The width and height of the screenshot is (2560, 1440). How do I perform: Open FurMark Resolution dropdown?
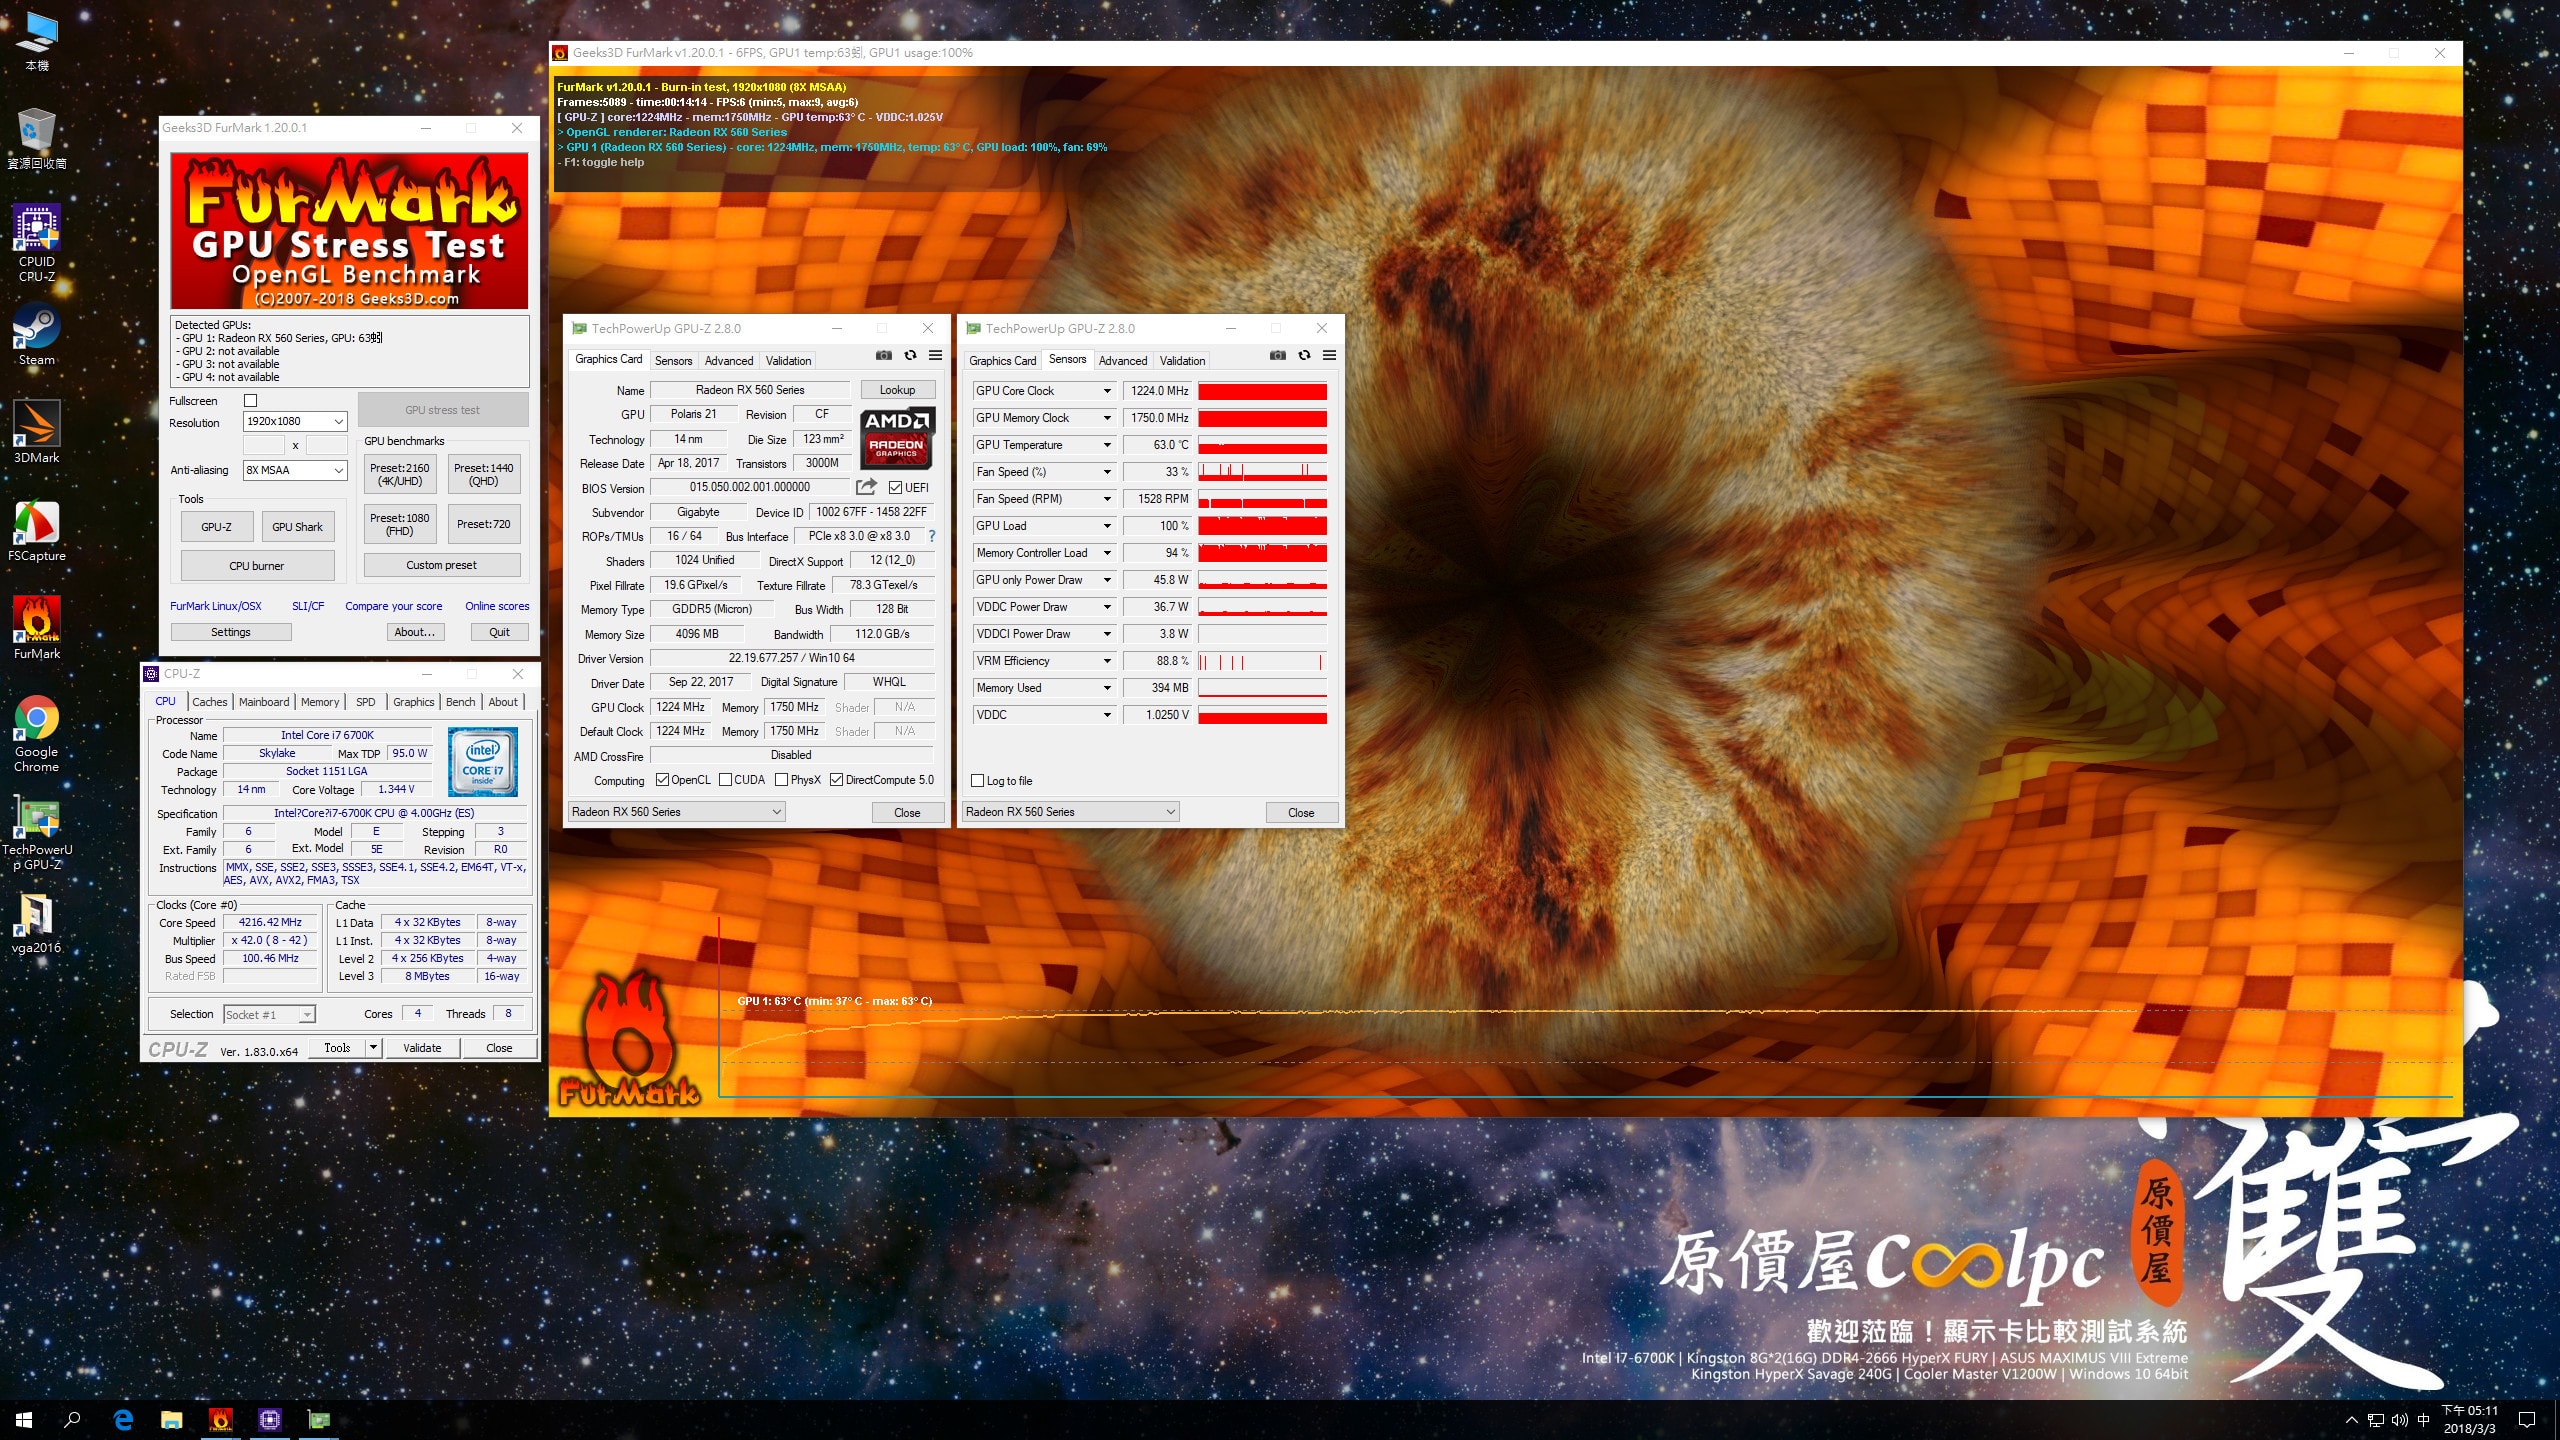[295, 422]
